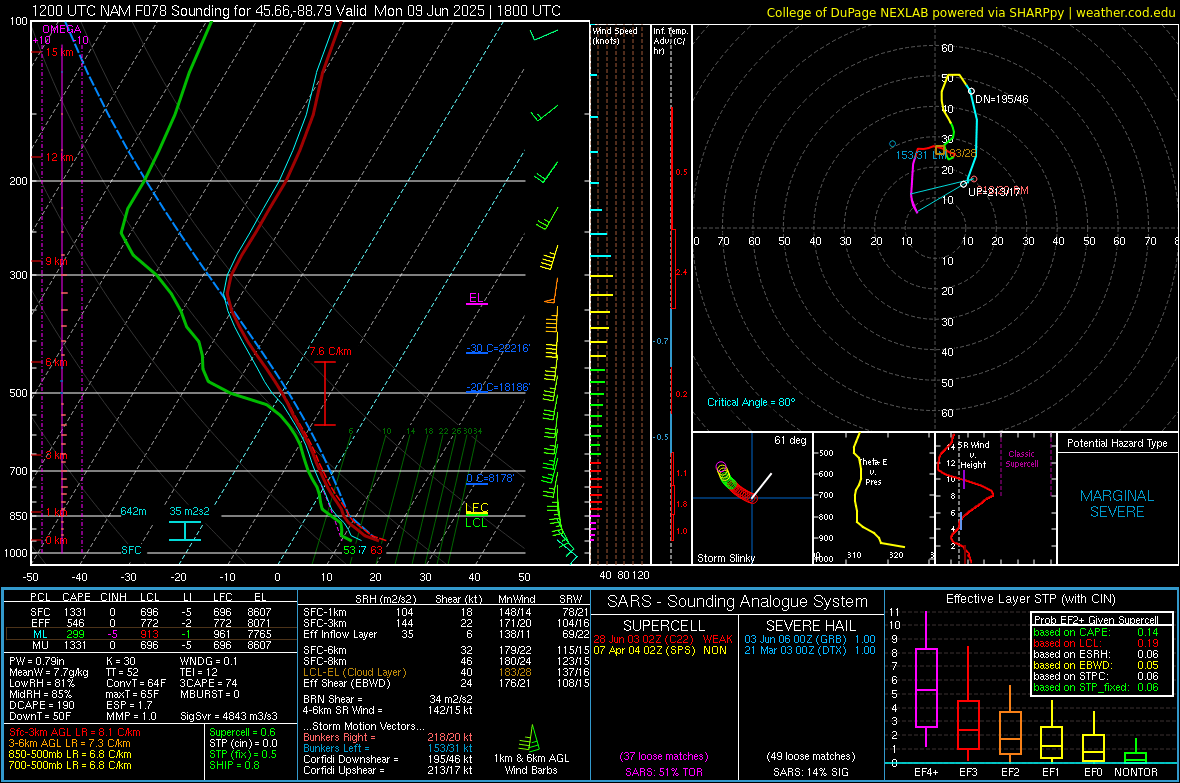Click the Critical Angle = 80° text
1180x783 pixels.
[x=750, y=402]
